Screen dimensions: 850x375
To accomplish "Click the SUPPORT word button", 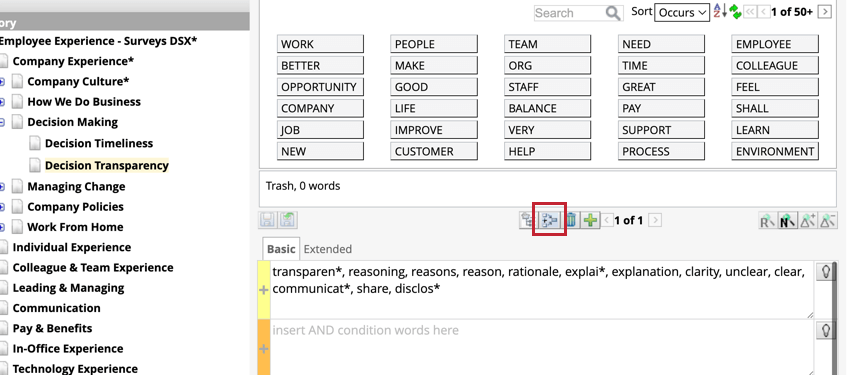I will pyautogui.click(x=661, y=130).
